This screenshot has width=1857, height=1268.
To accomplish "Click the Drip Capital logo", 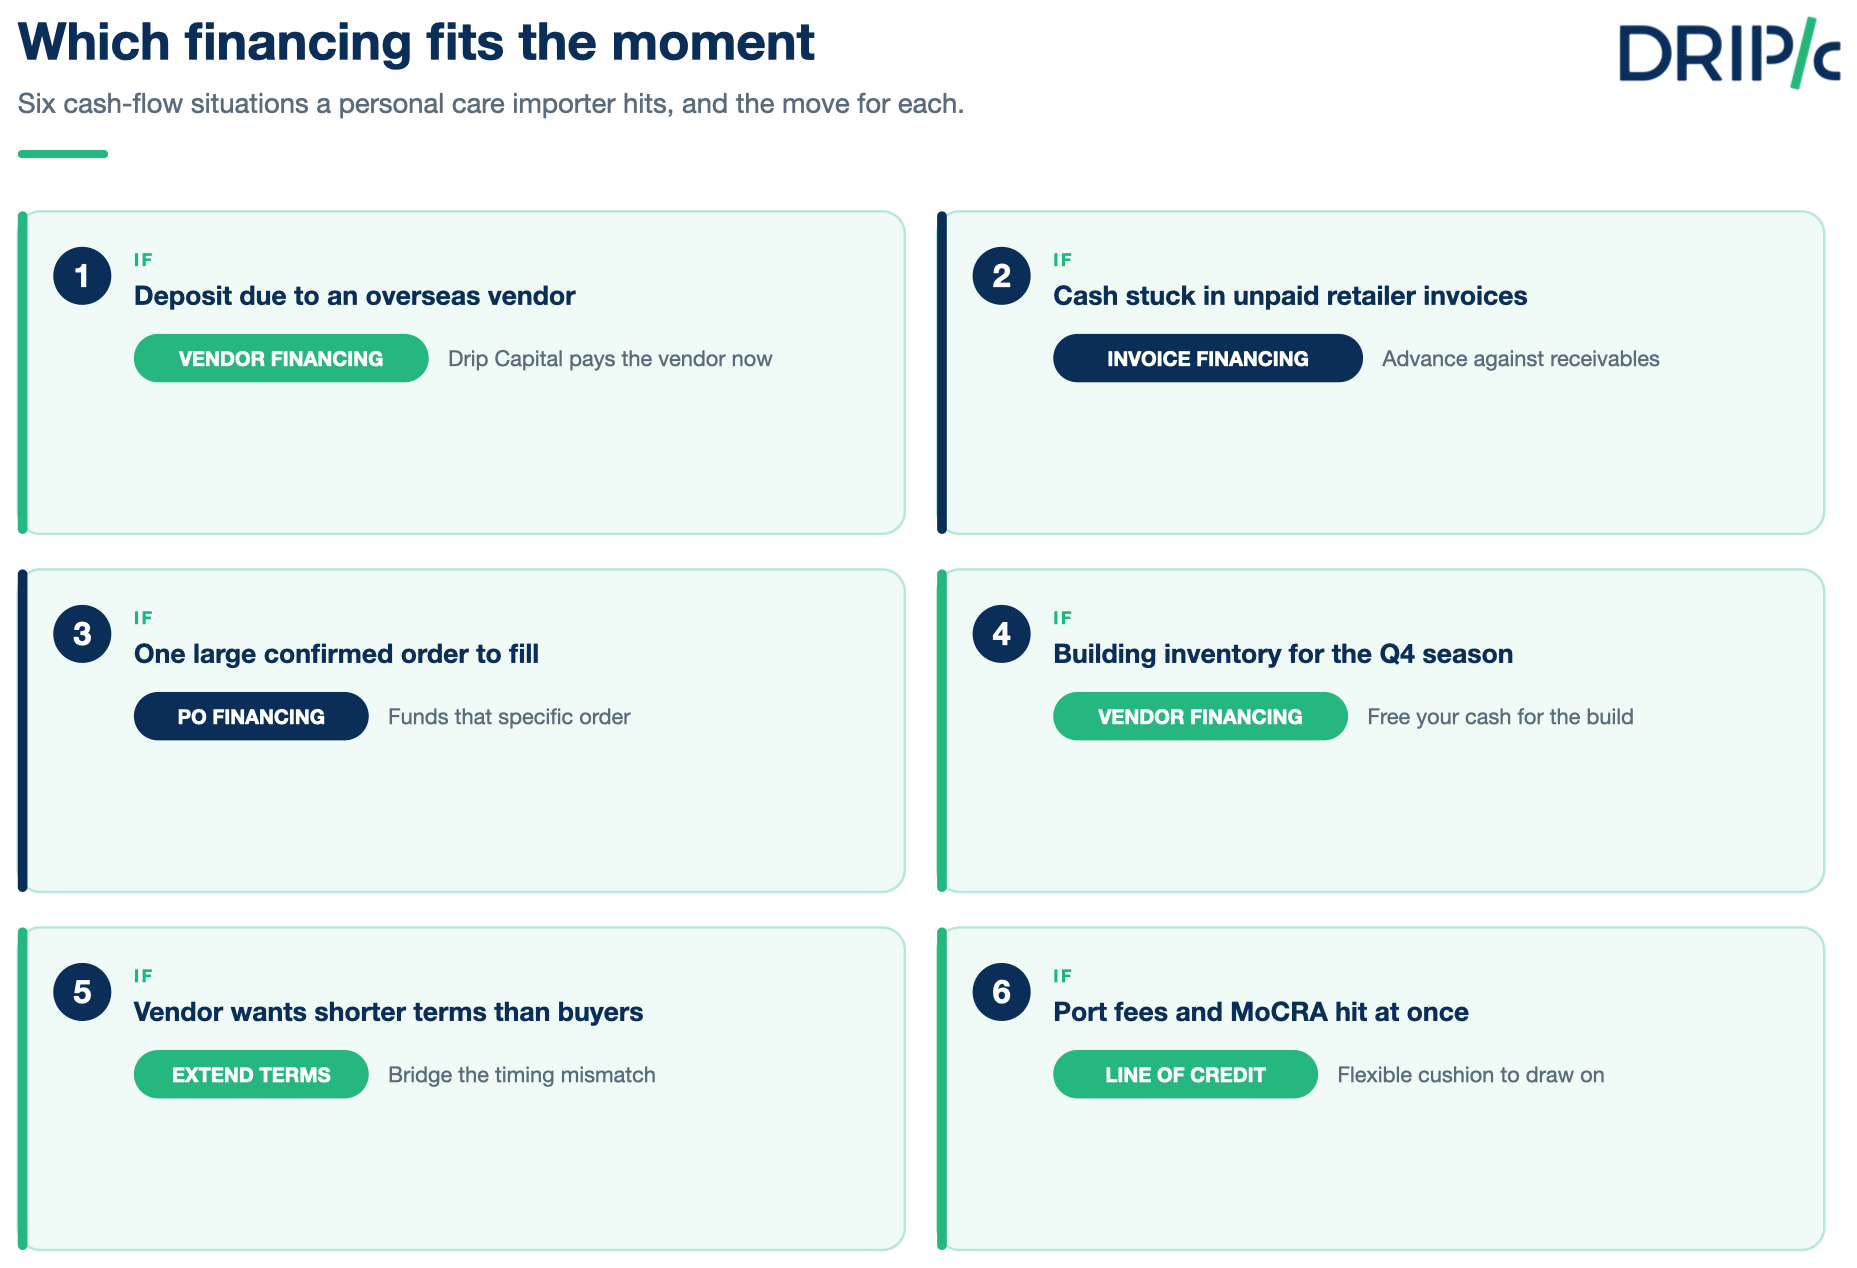I will point(1729,52).
